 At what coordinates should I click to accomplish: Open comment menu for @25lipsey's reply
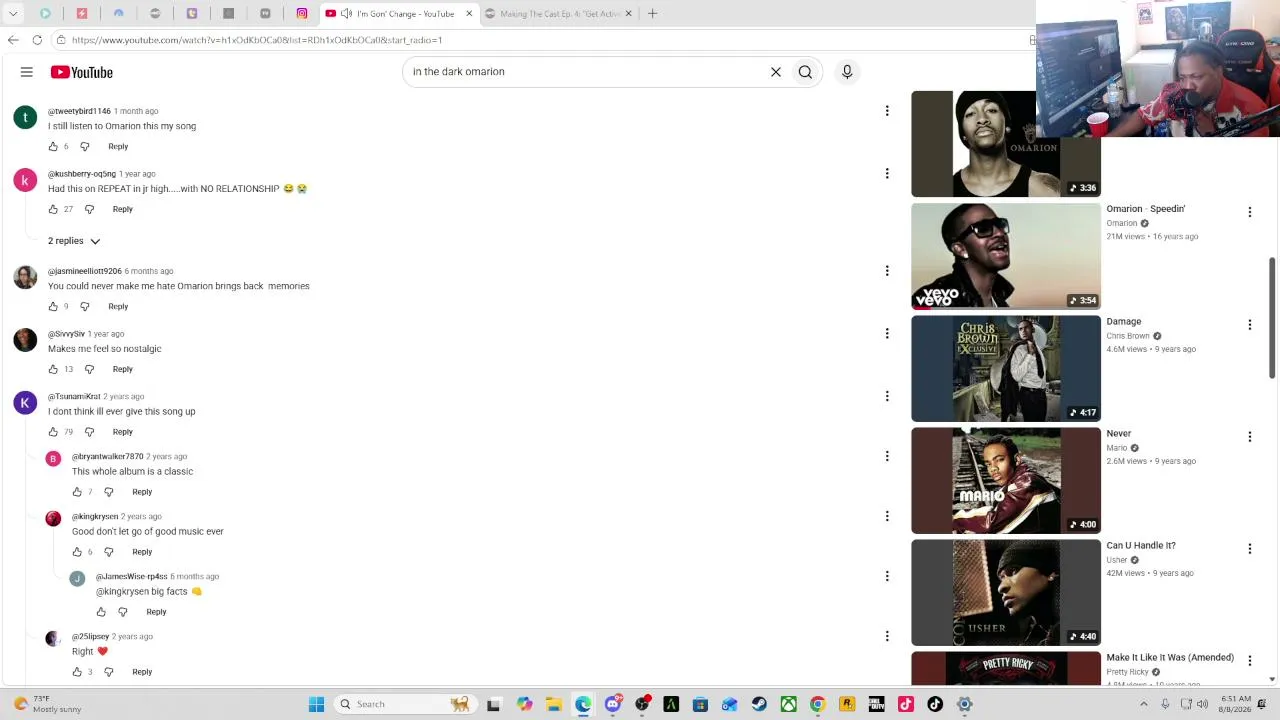point(887,636)
